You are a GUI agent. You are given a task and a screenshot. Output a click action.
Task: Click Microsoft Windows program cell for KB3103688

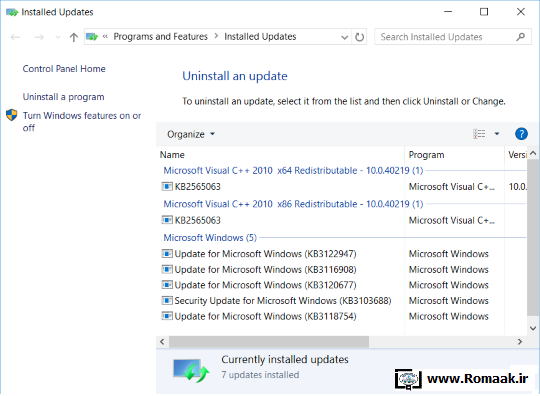(448, 301)
